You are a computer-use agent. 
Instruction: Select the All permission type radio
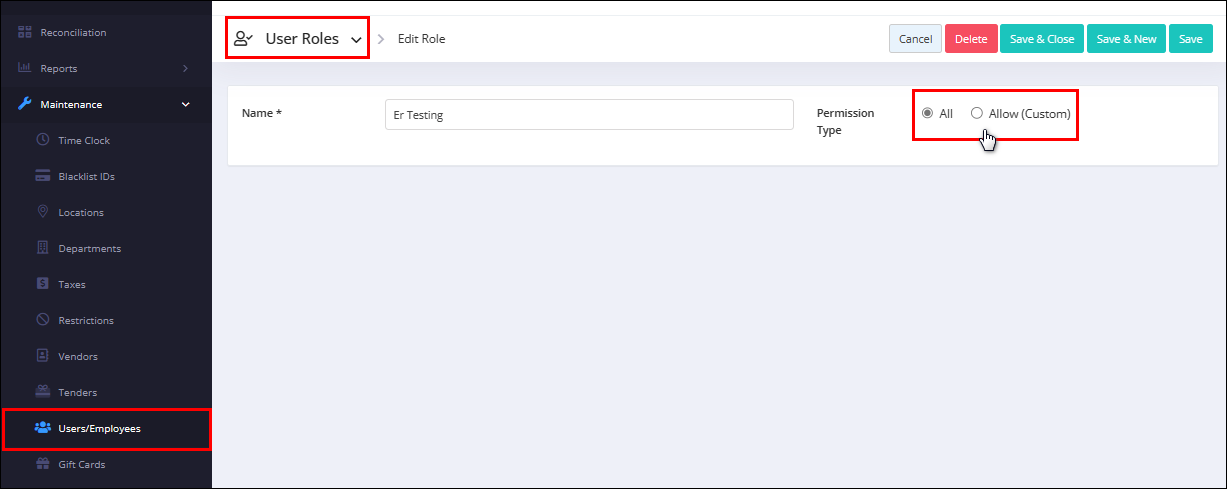(927, 114)
